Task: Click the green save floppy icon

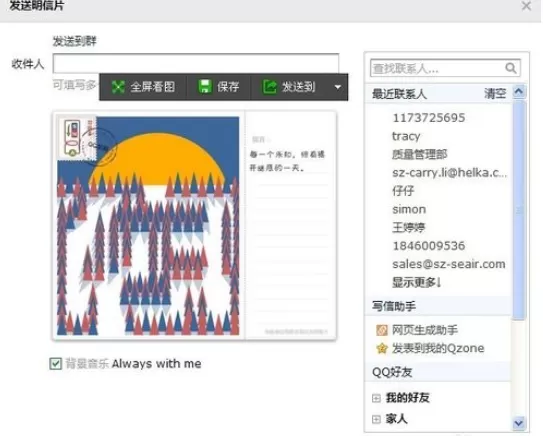Action: [205, 87]
